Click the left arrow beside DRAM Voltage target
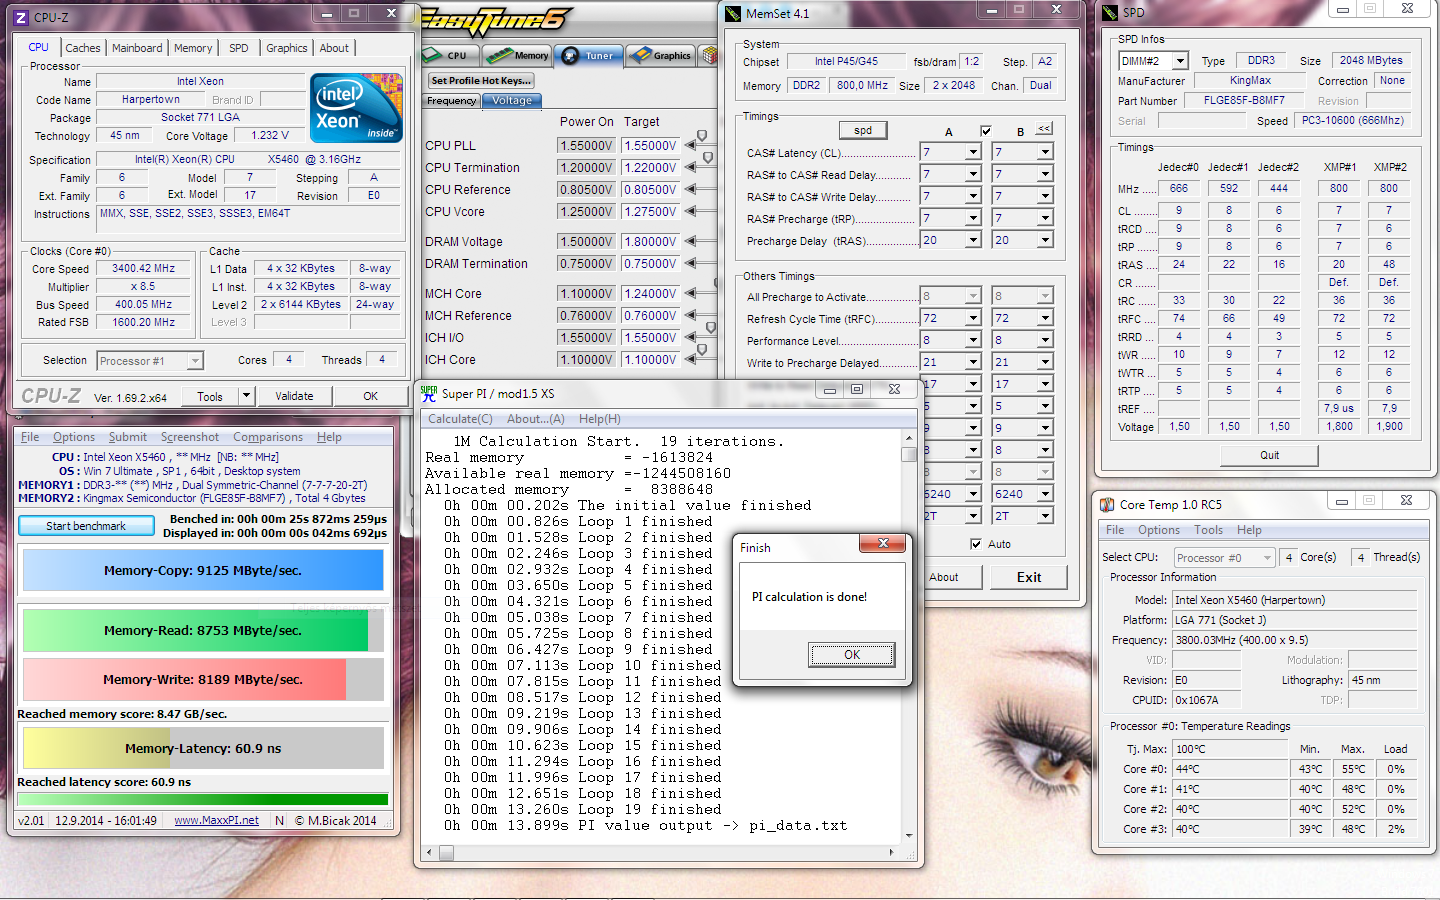 click(x=689, y=242)
